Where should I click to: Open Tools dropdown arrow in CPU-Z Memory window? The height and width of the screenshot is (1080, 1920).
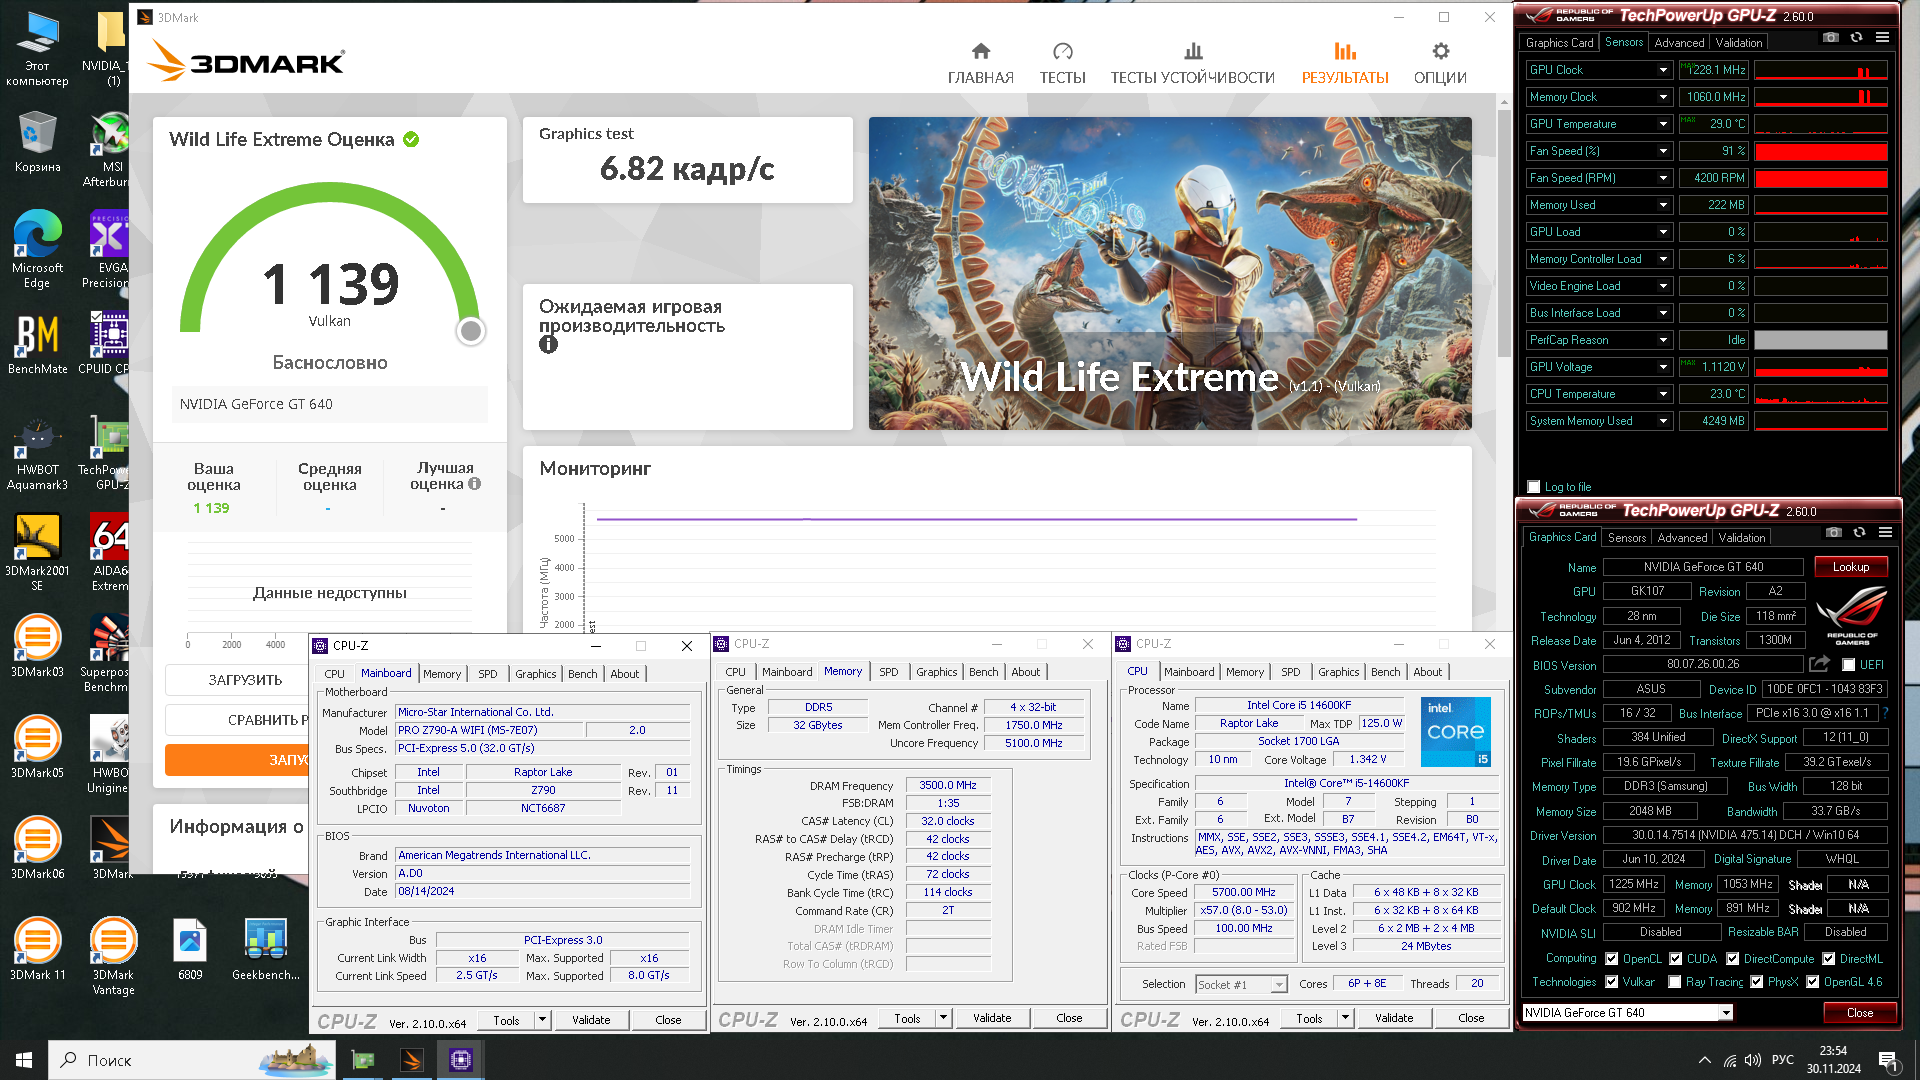(943, 1018)
